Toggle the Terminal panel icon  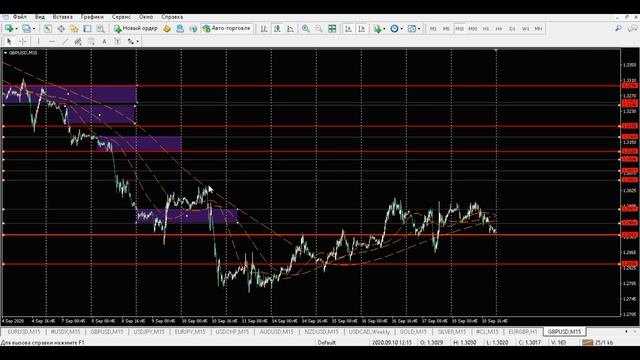tap(87, 29)
